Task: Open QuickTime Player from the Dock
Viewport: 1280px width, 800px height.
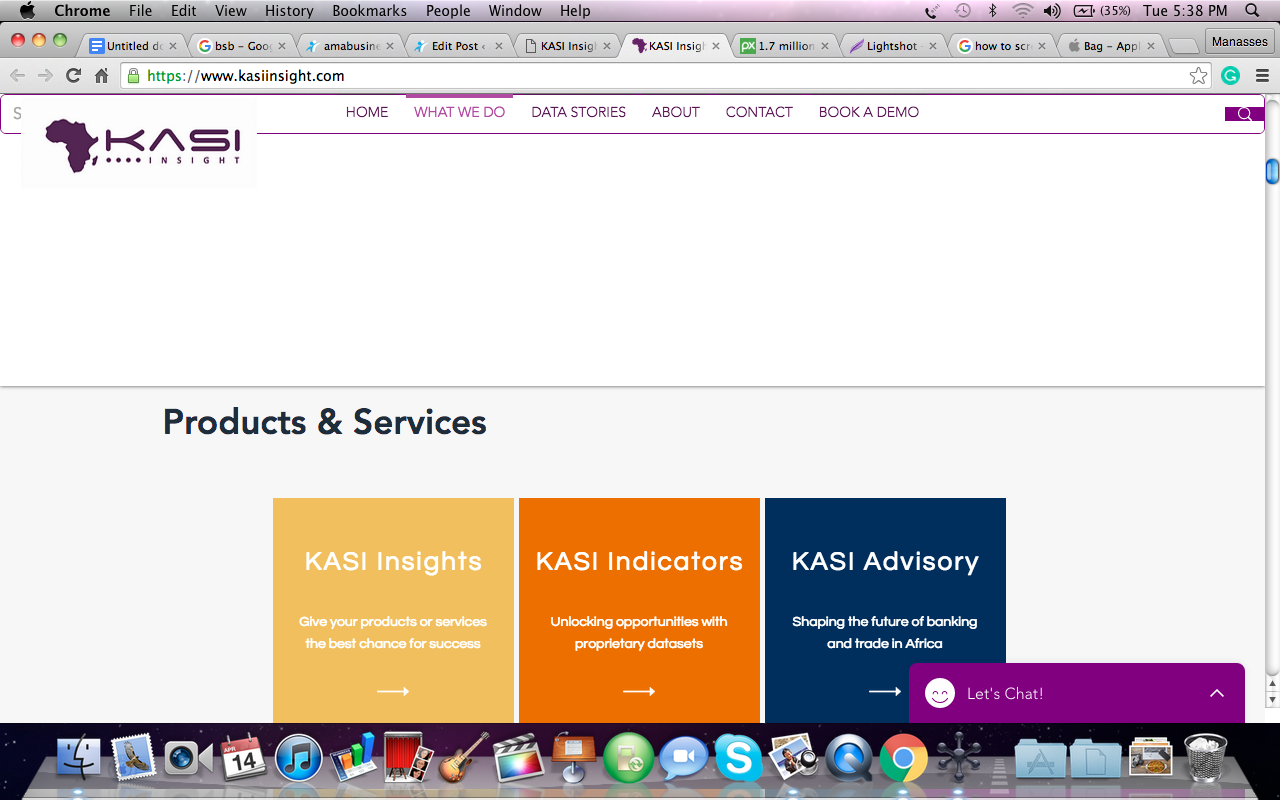Action: pyautogui.click(x=848, y=757)
